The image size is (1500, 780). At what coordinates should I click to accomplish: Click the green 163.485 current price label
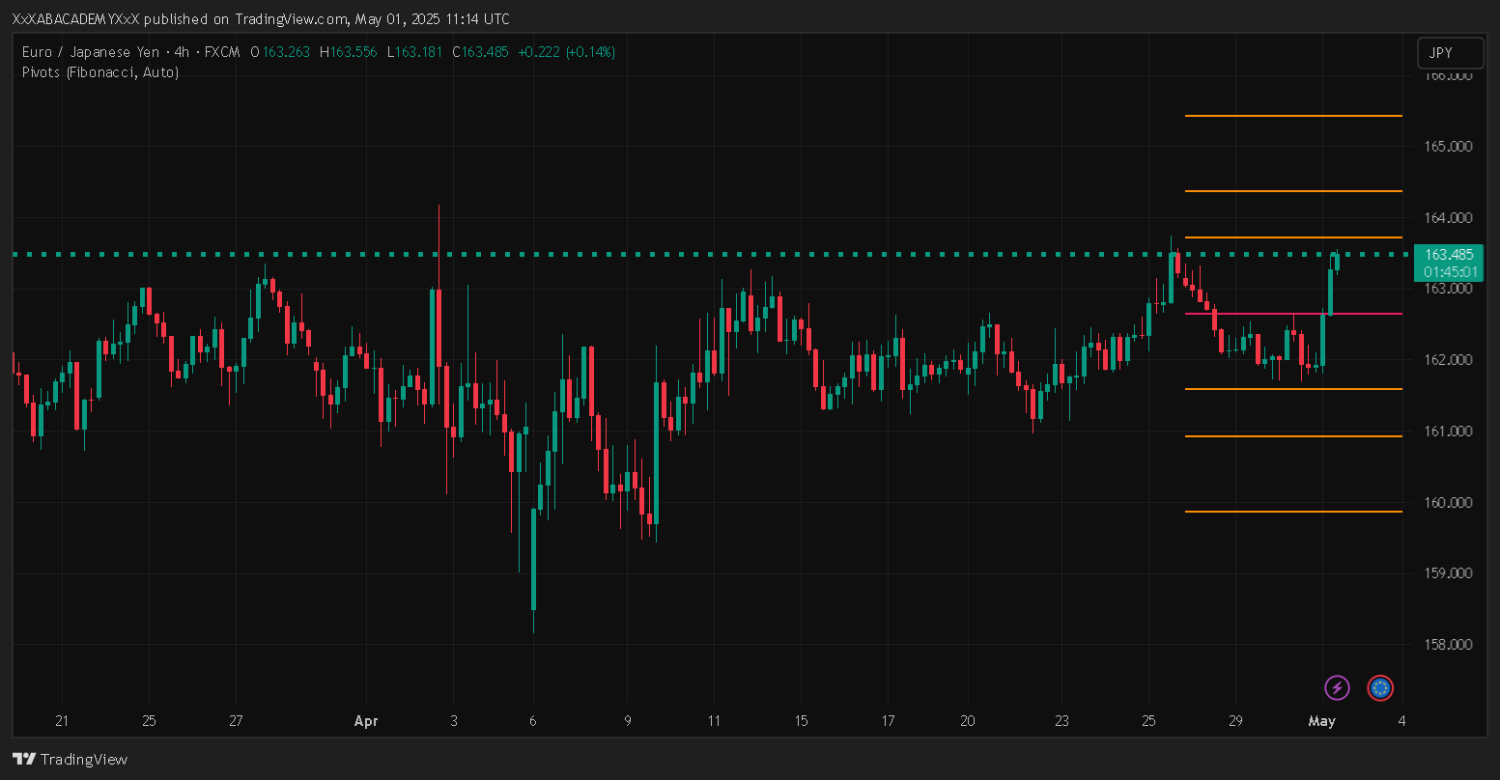[1448, 254]
